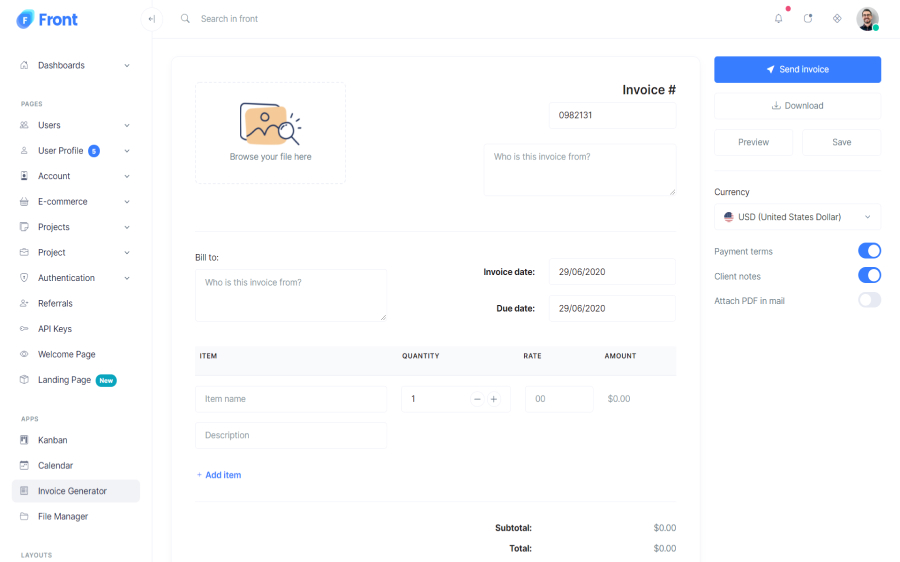Screen dimensions: 900x562
Task: Open the USD currency dropdown
Action: 797,217
